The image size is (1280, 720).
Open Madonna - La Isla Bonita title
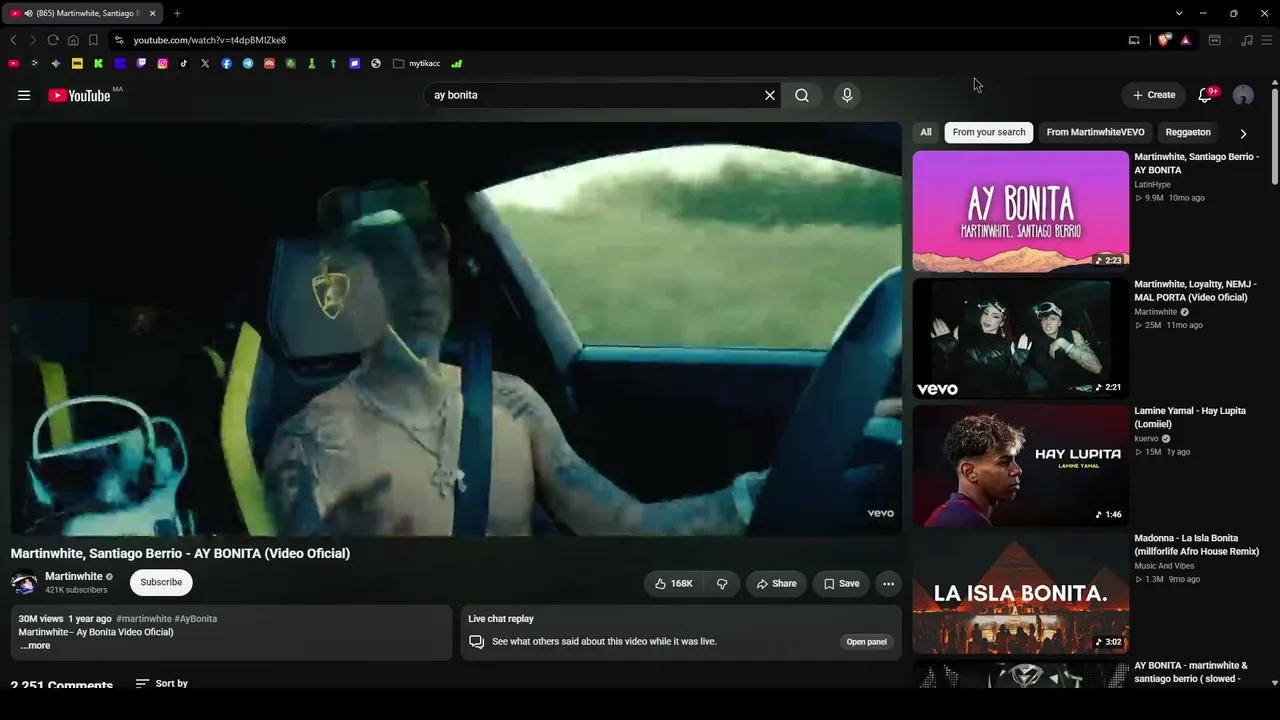pyautogui.click(x=1196, y=544)
